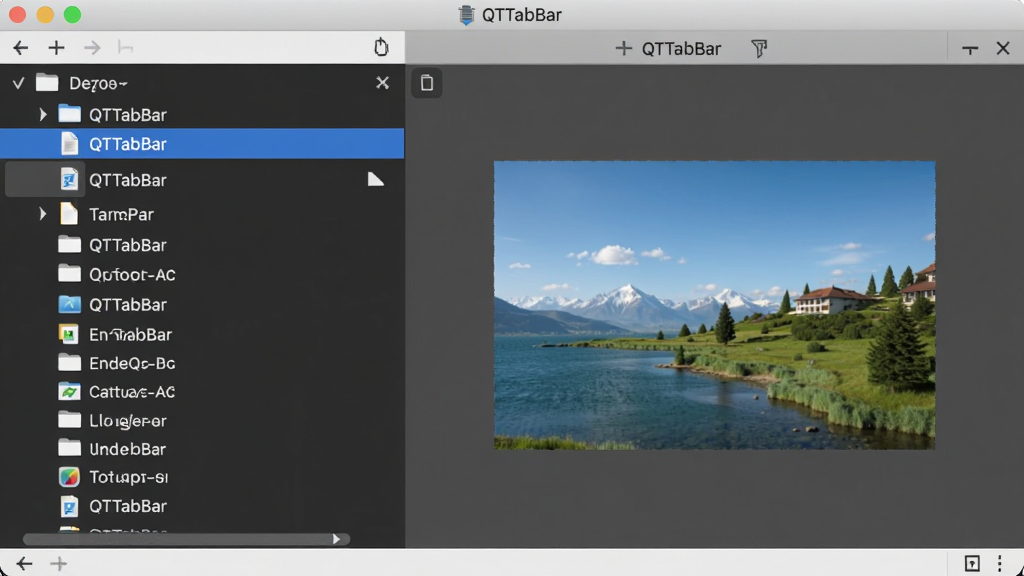Close the preview pane with its X
This screenshot has height=576, width=1024.
(1003, 48)
